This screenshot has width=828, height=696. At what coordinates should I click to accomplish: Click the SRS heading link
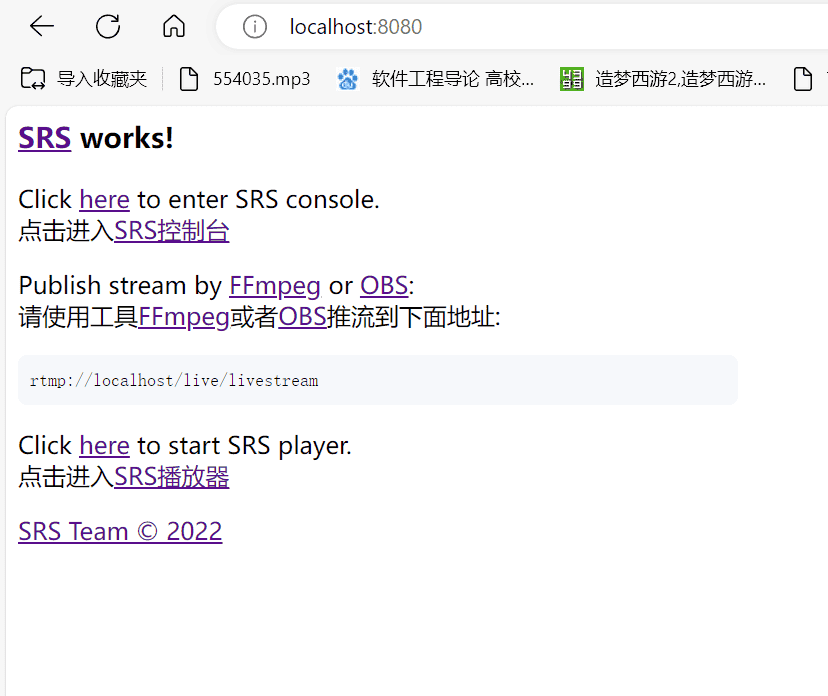point(44,138)
